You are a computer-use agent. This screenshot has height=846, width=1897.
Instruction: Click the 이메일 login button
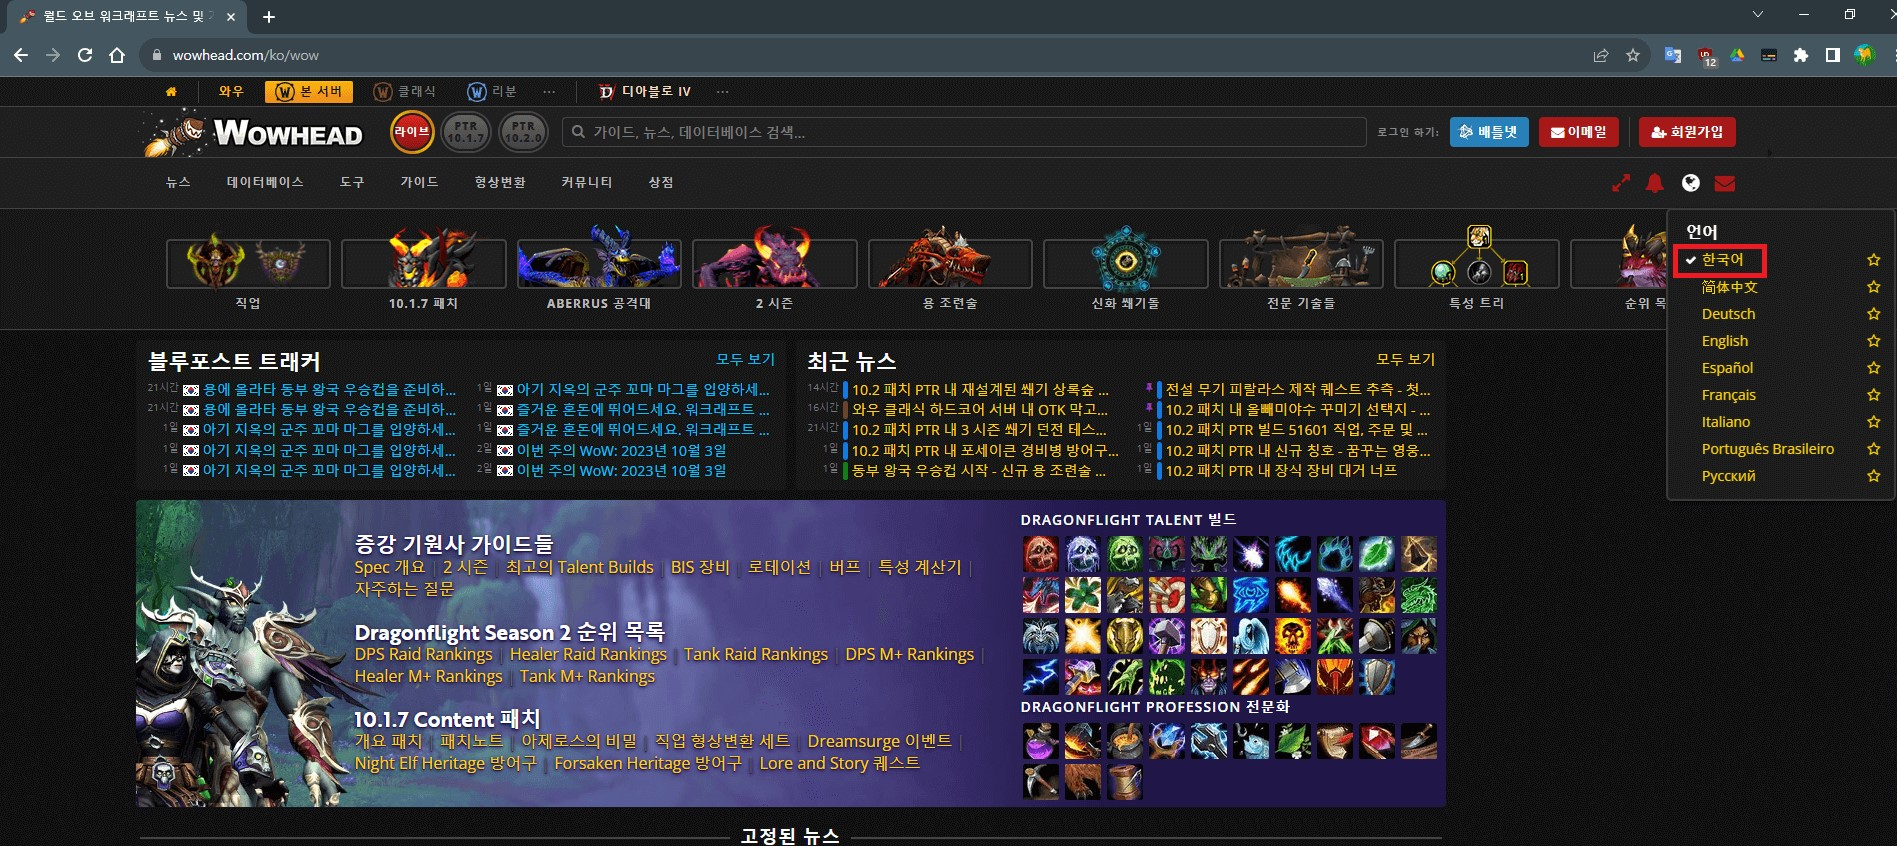click(x=1579, y=132)
